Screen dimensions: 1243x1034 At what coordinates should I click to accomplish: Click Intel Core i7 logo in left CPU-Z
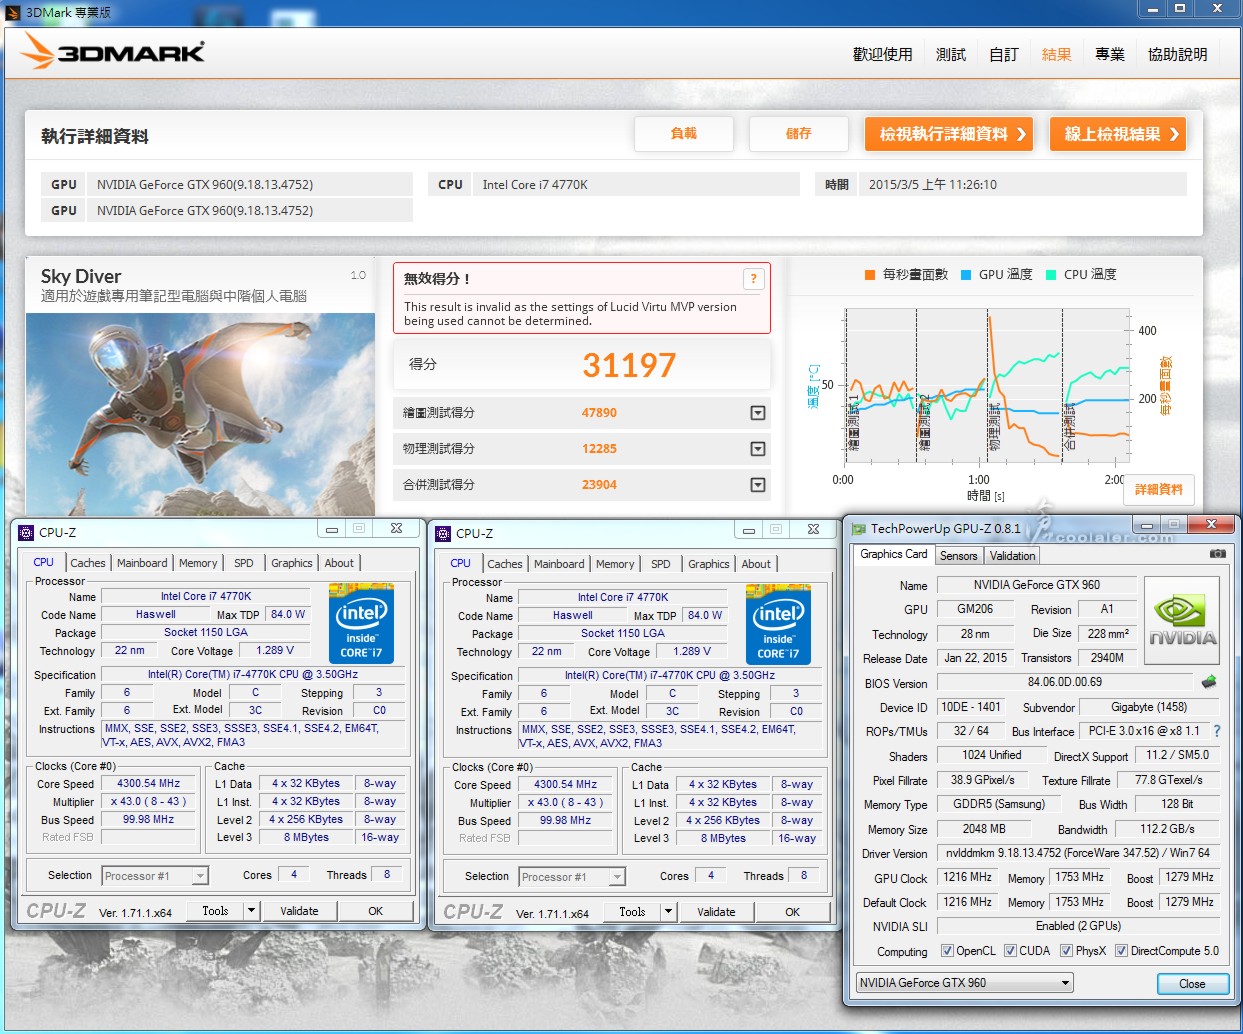pyautogui.click(x=361, y=623)
